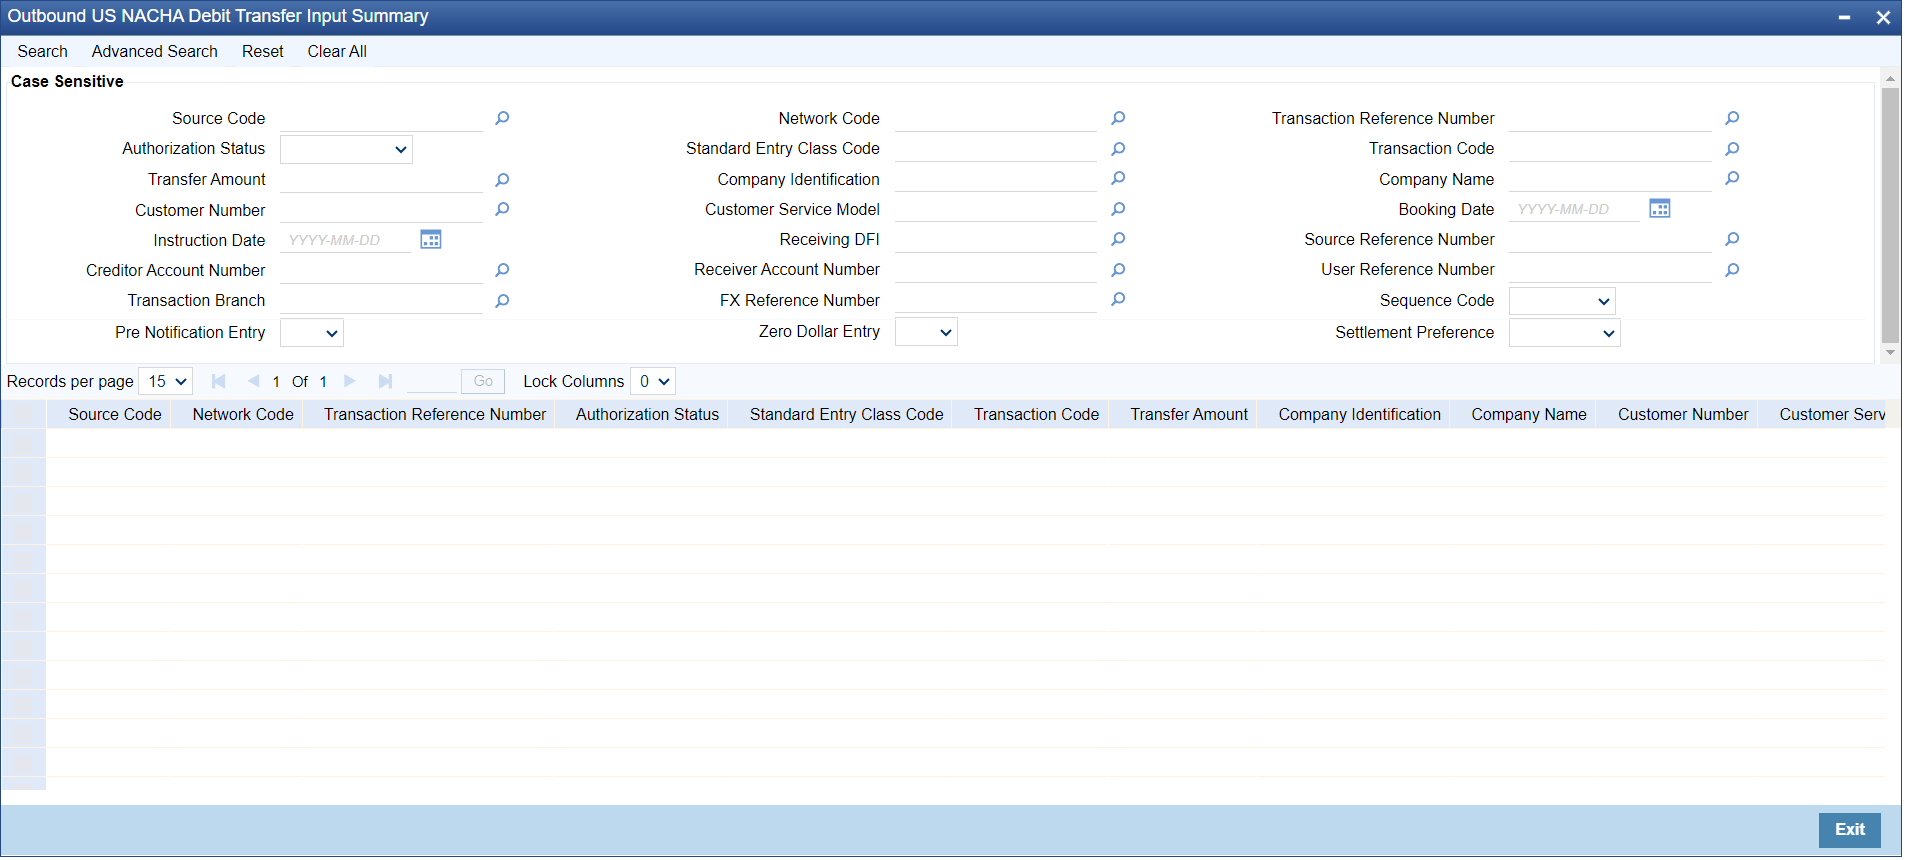Click the scrollbar down arrow in criteria panel
This screenshot has width=1905, height=860.
tap(1890, 353)
